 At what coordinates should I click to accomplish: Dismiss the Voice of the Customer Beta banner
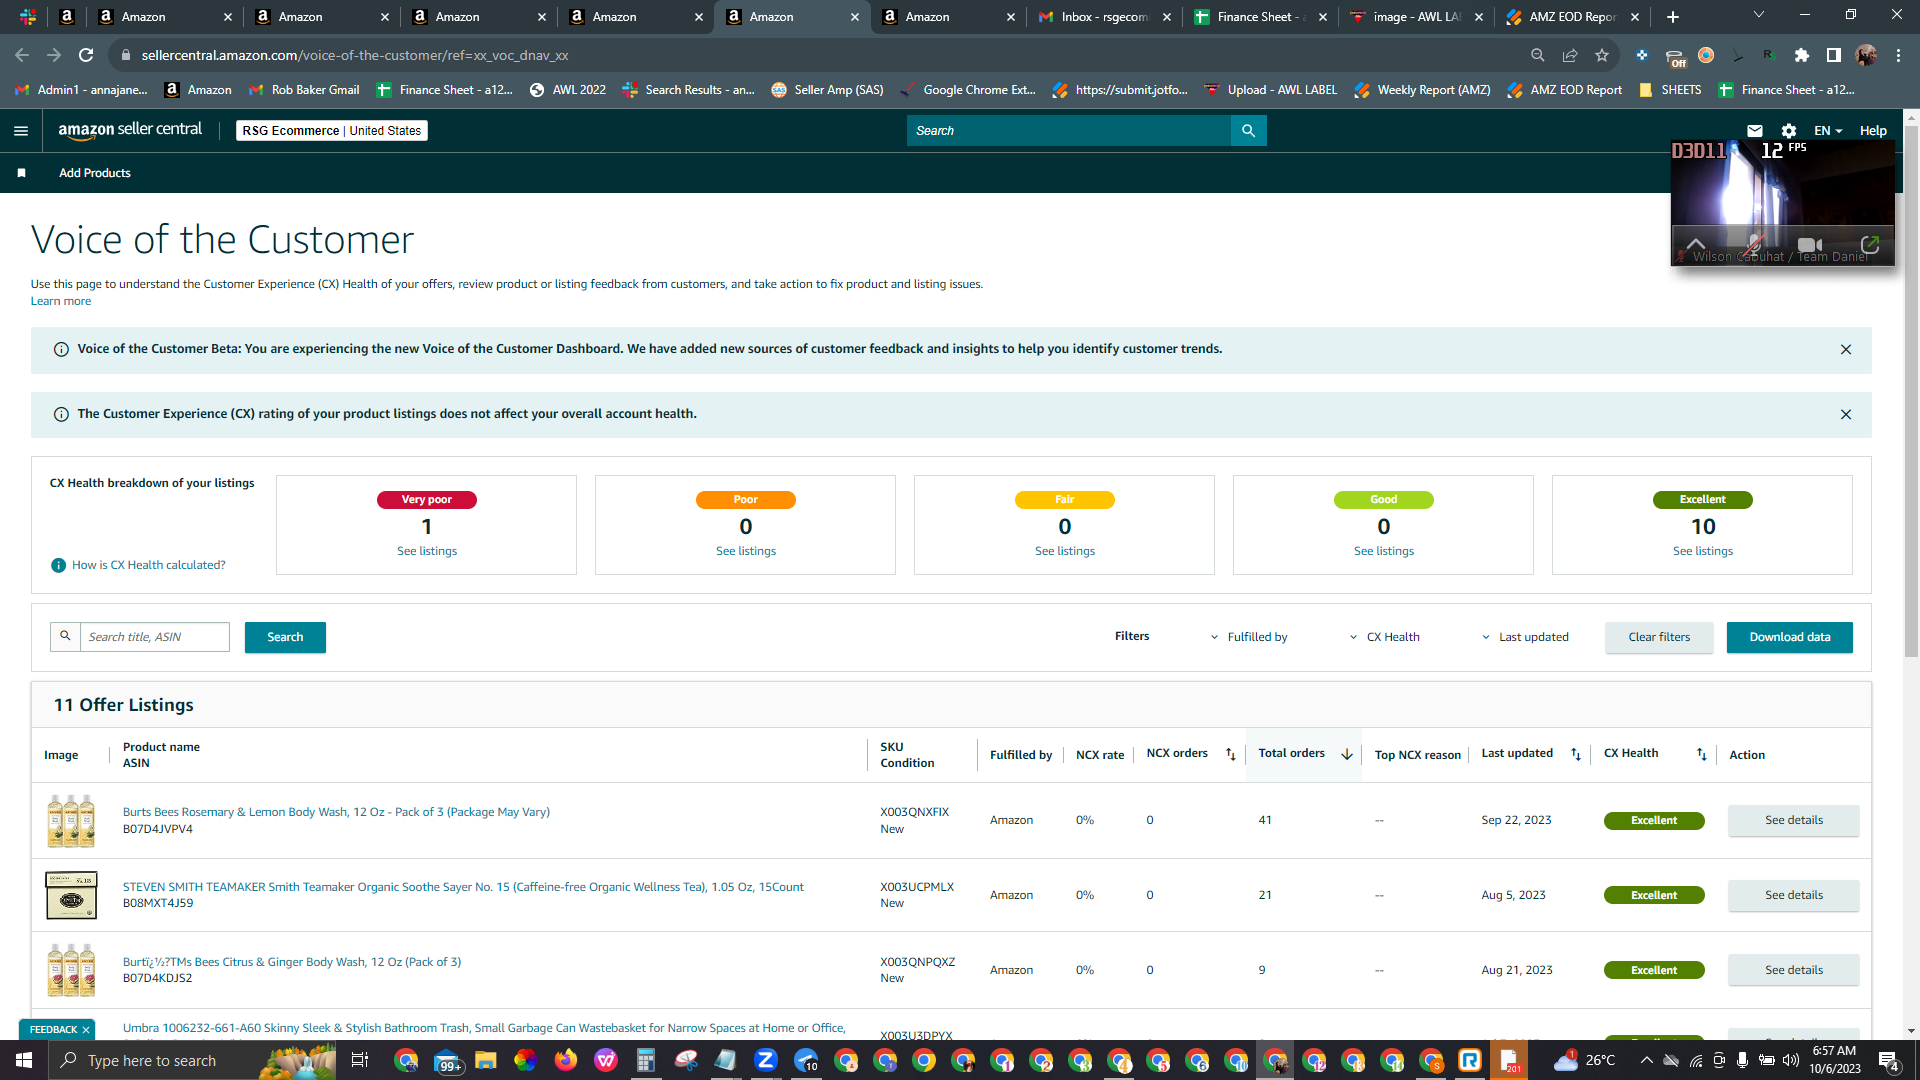point(1846,349)
